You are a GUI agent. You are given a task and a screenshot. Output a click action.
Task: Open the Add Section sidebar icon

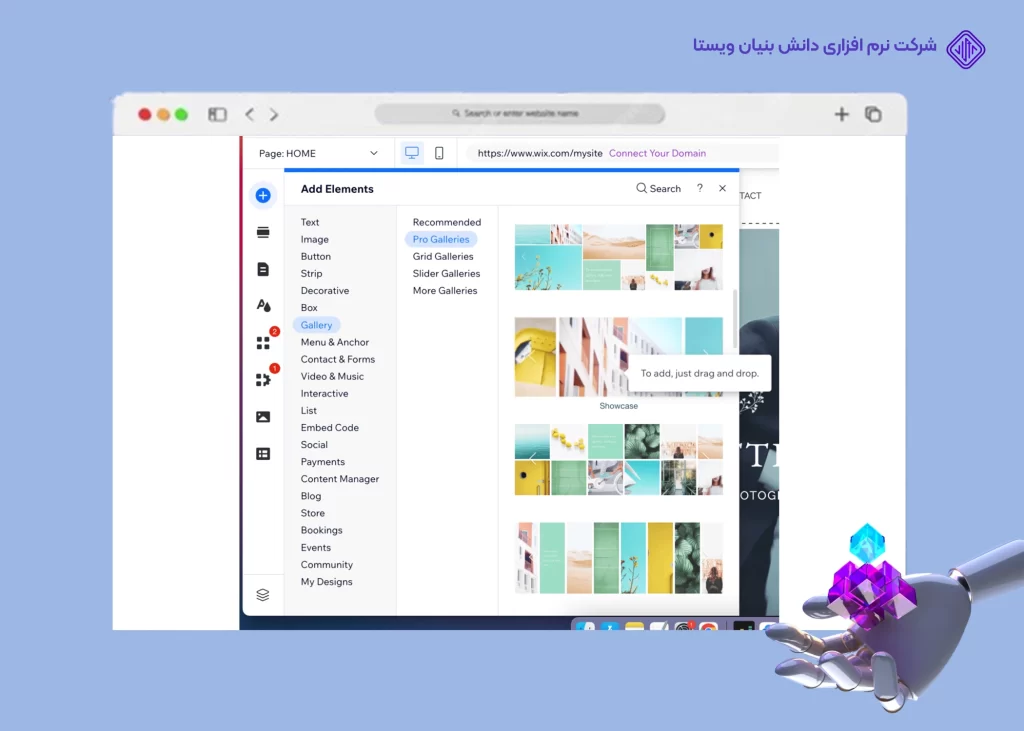(263, 233)
